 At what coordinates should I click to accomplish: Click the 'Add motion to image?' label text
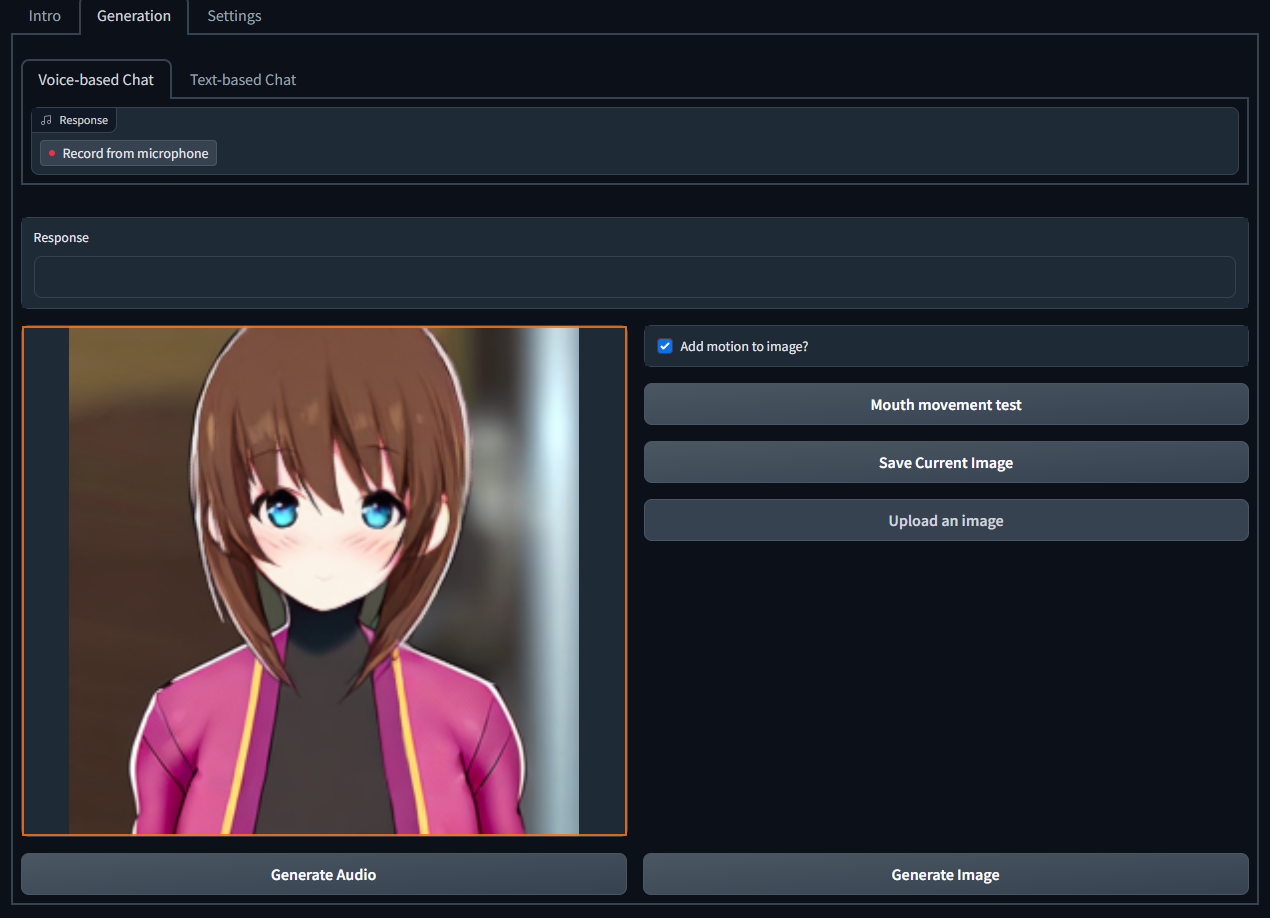pos(744,346)
